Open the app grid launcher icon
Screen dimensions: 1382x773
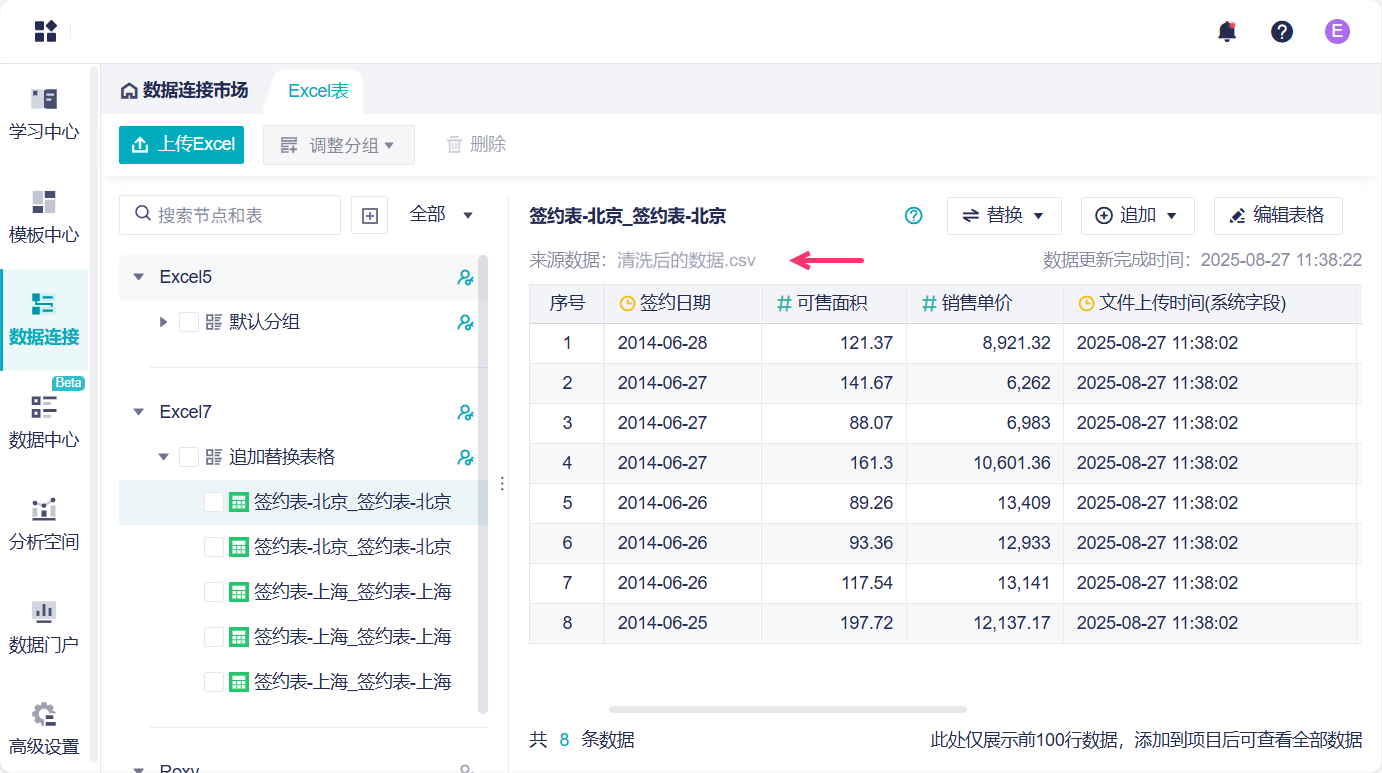[x=45, y=31]
